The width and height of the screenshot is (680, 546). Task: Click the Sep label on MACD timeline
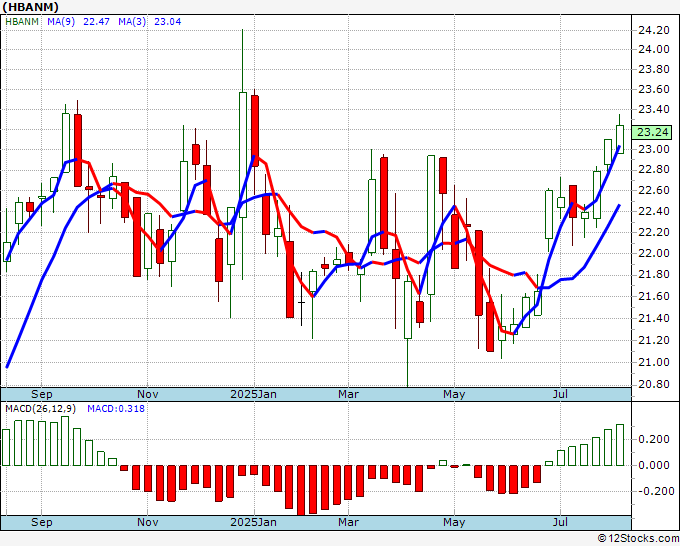(x=42, y=522)
